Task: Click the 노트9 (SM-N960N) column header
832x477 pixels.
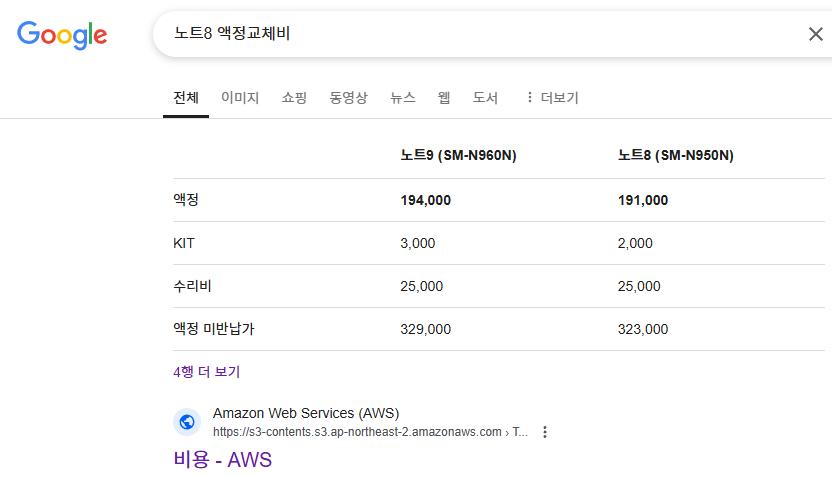Action: [458, 155]
